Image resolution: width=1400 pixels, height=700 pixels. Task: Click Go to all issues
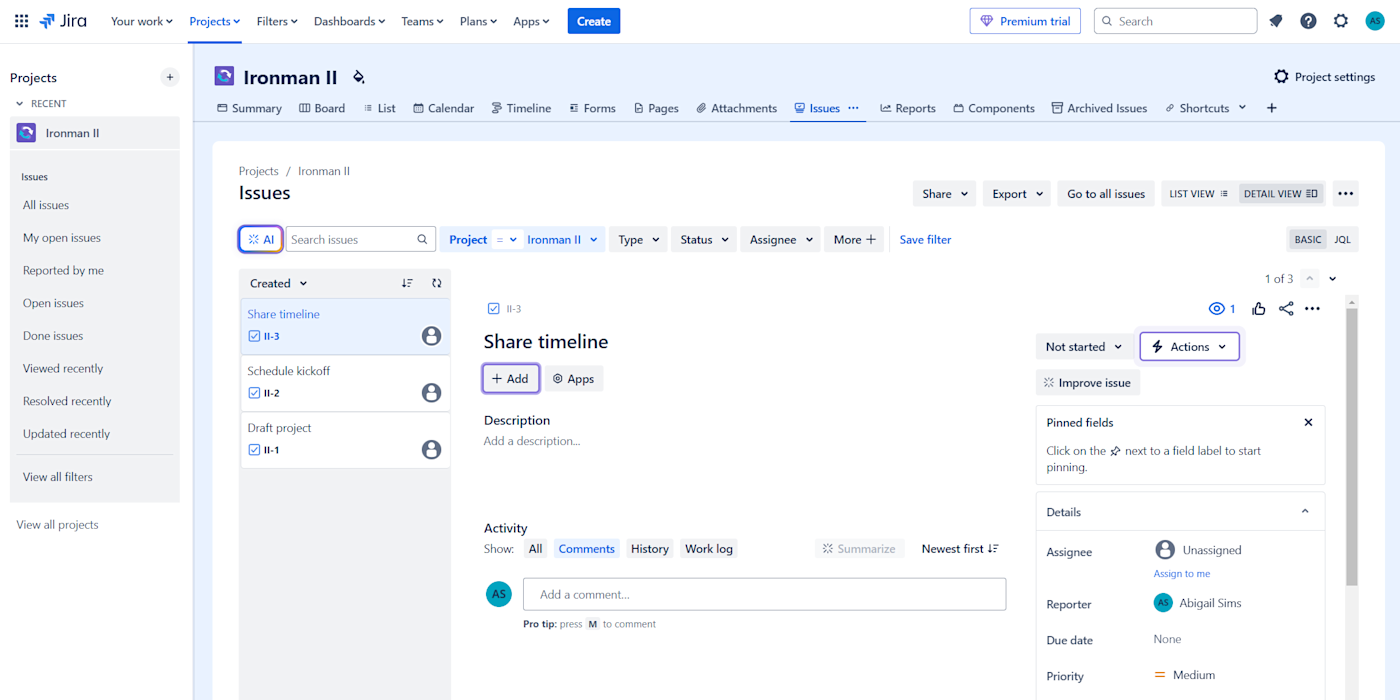pos(1106,194)
